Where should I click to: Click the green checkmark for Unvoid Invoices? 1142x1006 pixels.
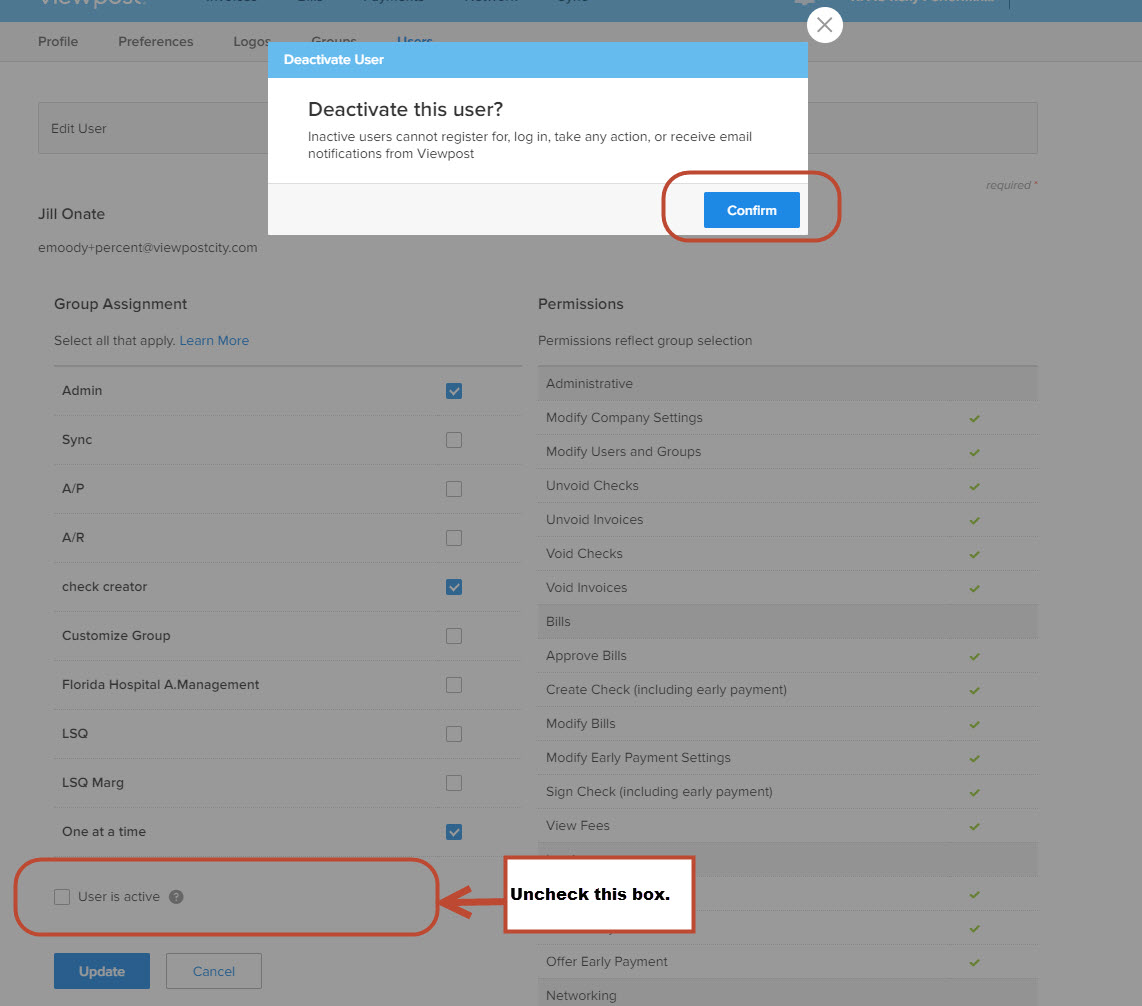[x=974, y=520]
